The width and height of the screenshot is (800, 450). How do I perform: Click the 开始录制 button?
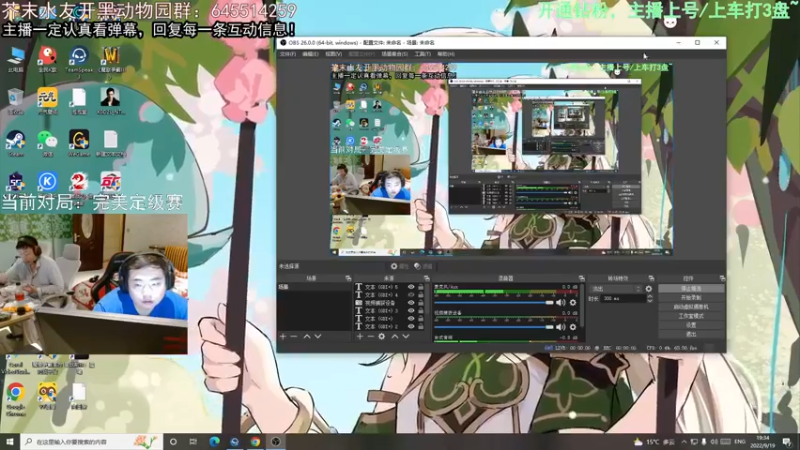691,298
